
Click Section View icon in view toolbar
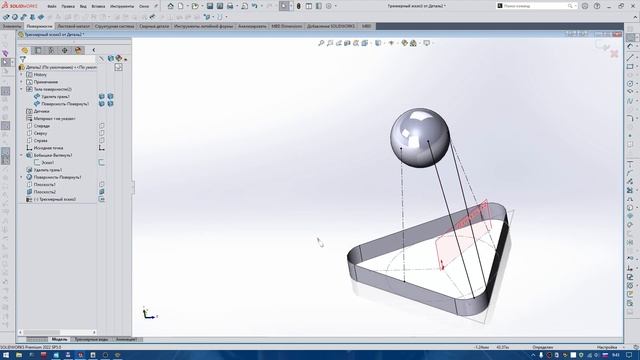click(x=347, y=43)
